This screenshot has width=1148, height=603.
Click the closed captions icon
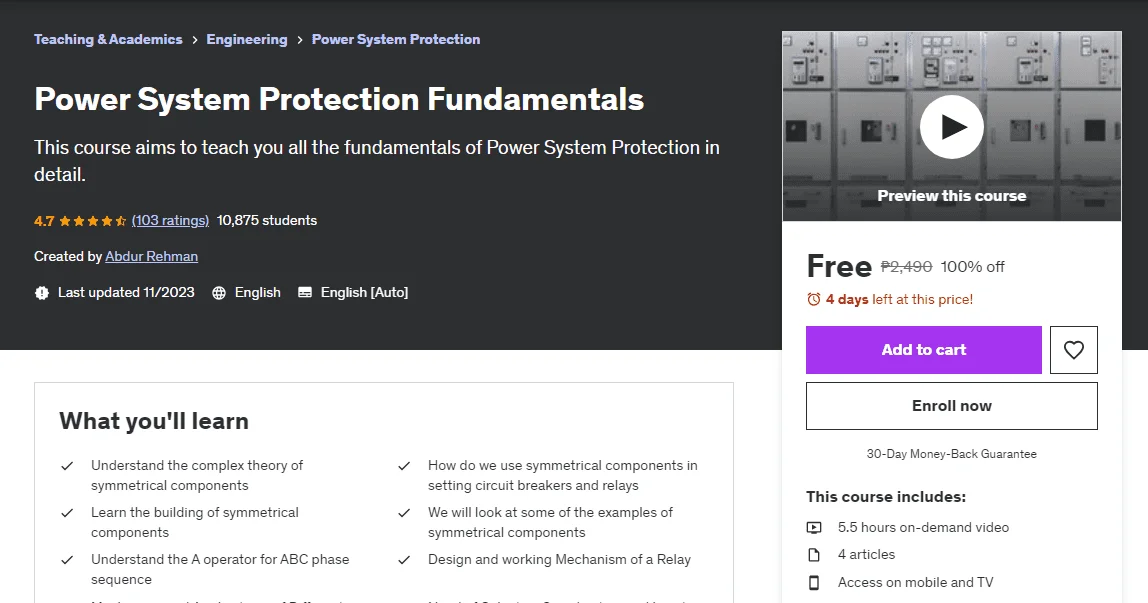pos(305,293)
